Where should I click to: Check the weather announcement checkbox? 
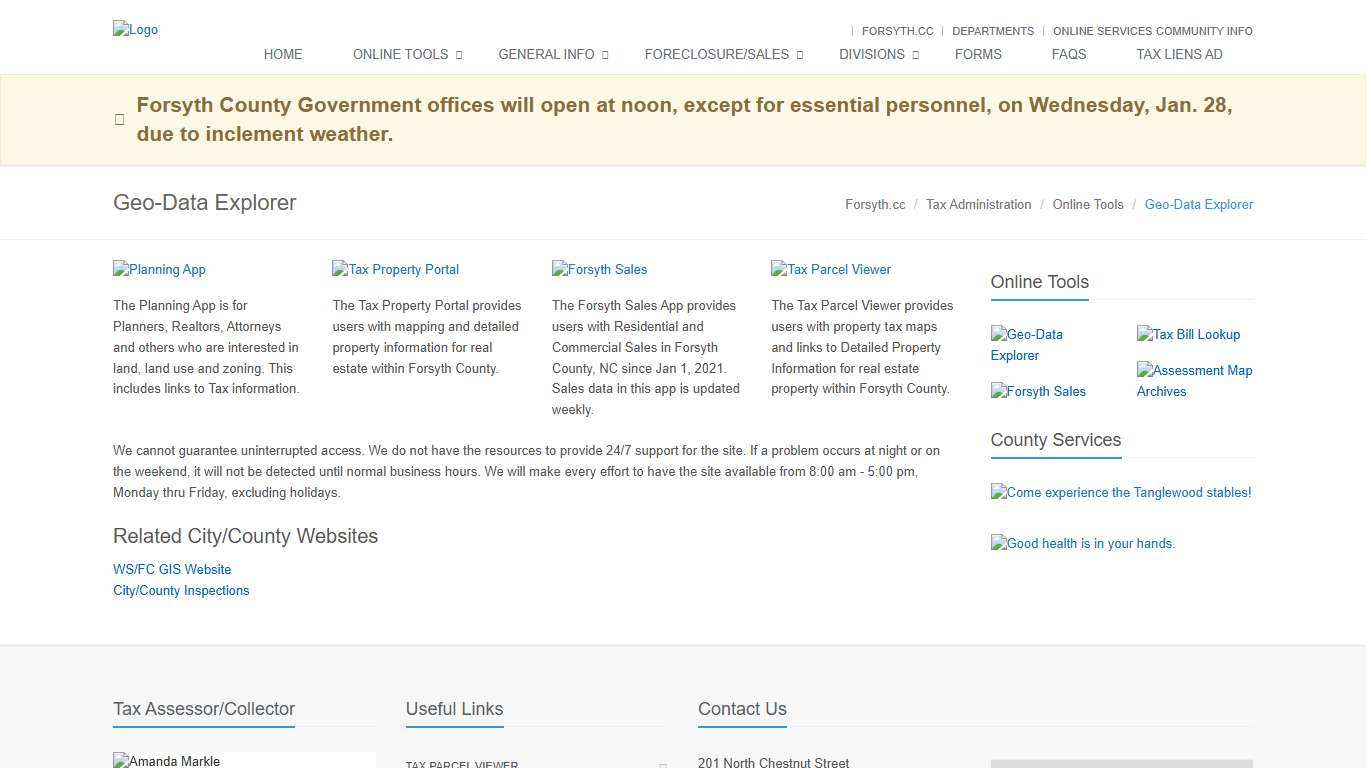coord(119,119)
